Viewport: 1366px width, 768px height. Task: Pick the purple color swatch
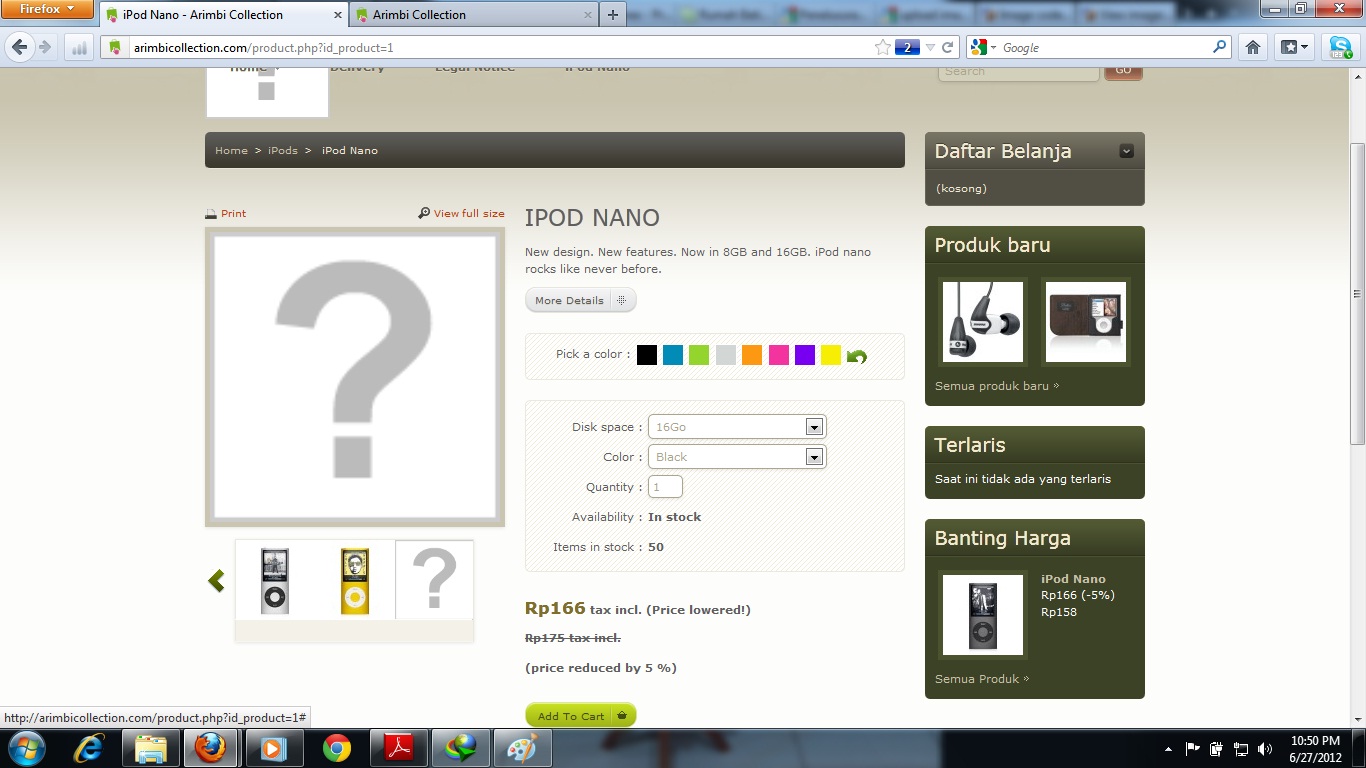pos(805,355)
